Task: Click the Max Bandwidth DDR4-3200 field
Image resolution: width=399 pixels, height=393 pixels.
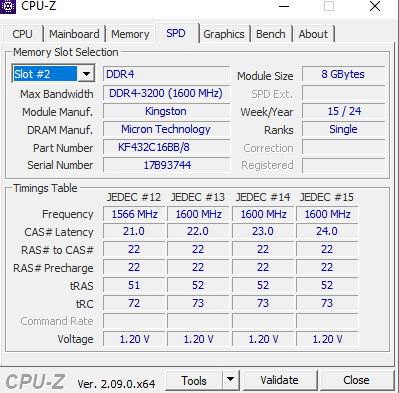Action: (x=167, y=93)
